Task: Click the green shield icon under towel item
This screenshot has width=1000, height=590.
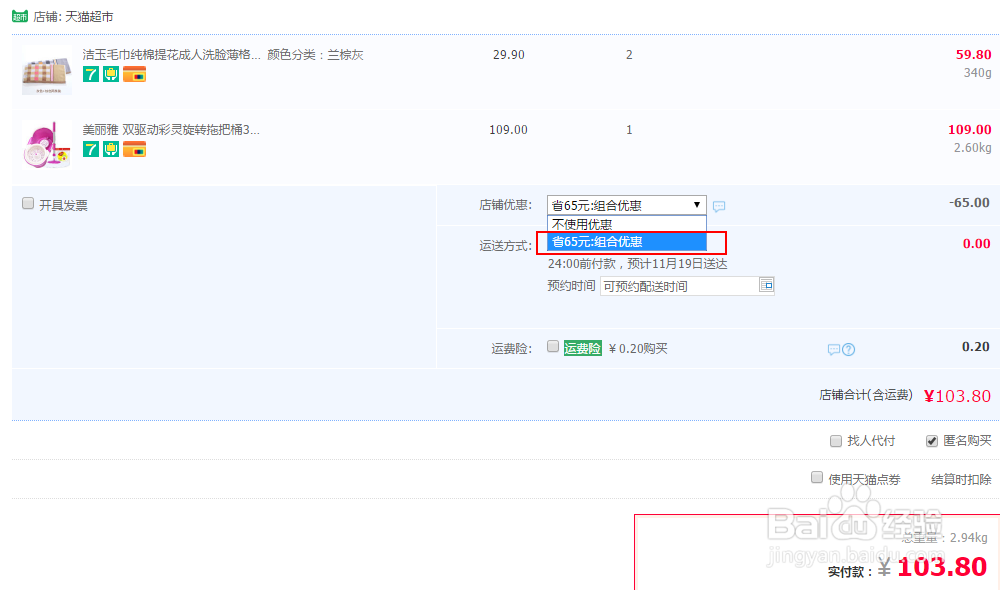Action: click(x=111, y=74)
